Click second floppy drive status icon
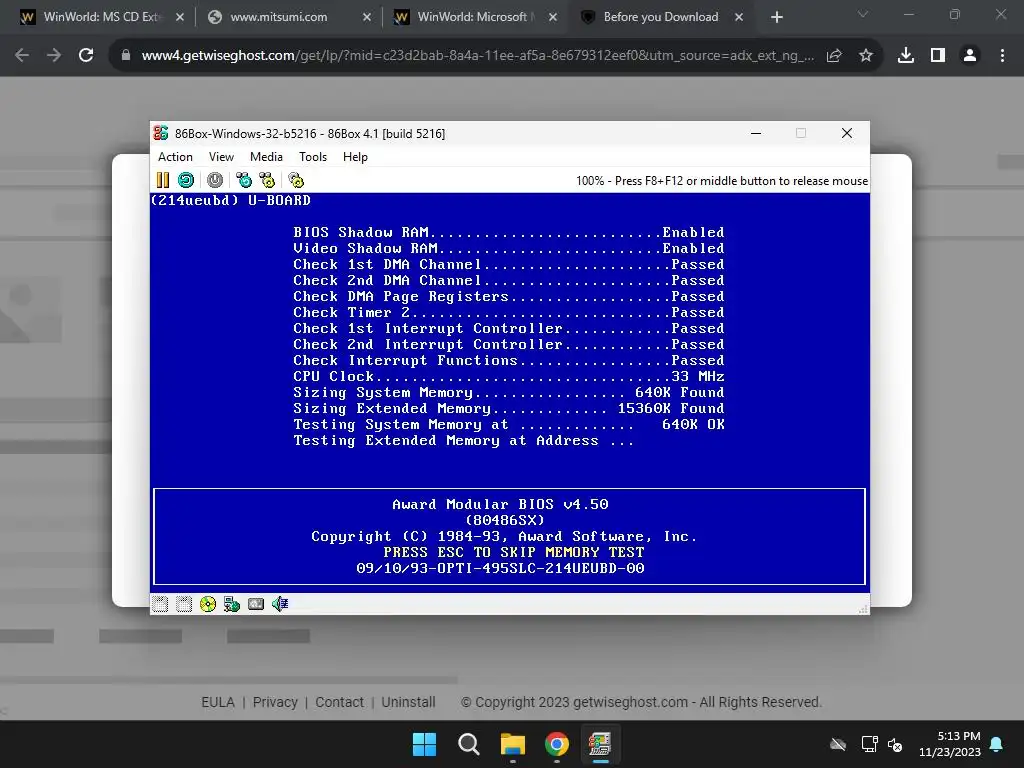The width and height of the screenshot is (1024, 768). pos(184,604)
